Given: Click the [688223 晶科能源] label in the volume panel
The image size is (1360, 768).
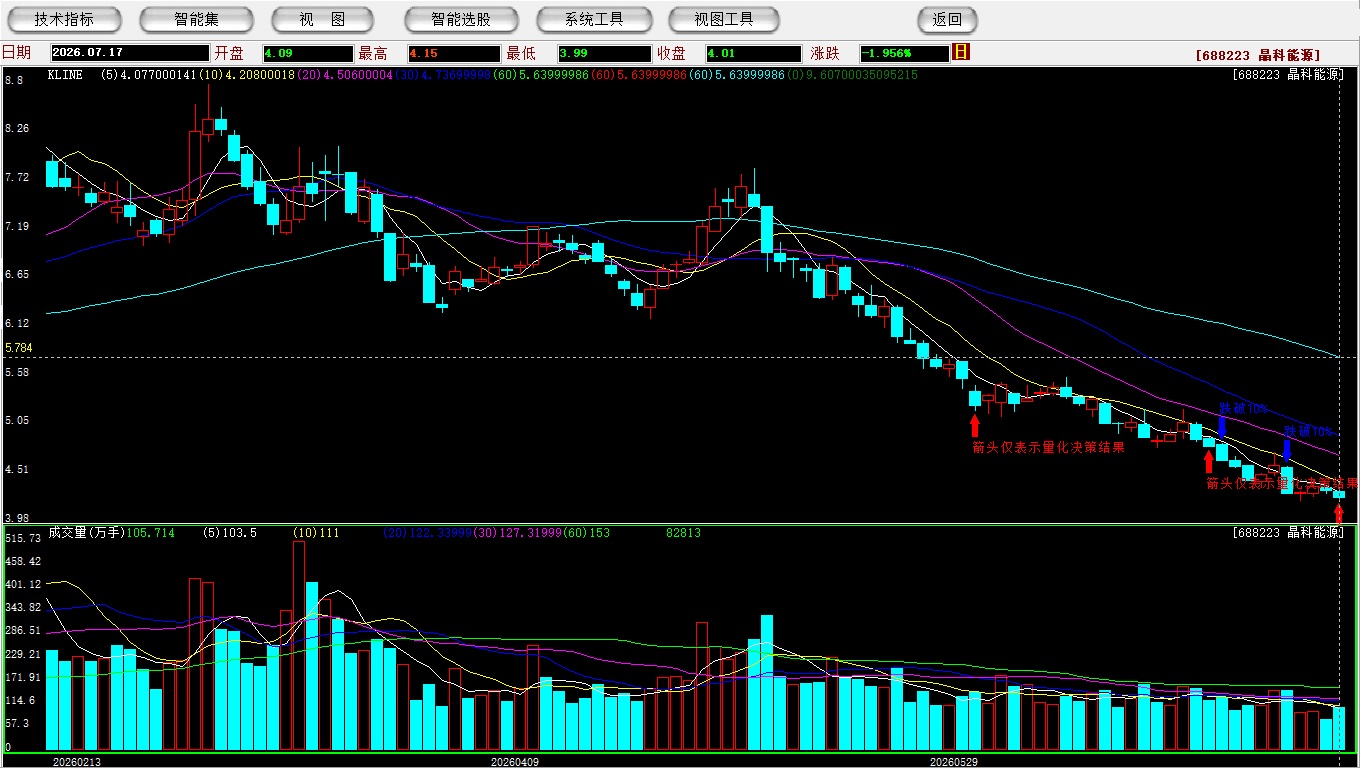Looking at the screenshot, I should click(1288, 533).
